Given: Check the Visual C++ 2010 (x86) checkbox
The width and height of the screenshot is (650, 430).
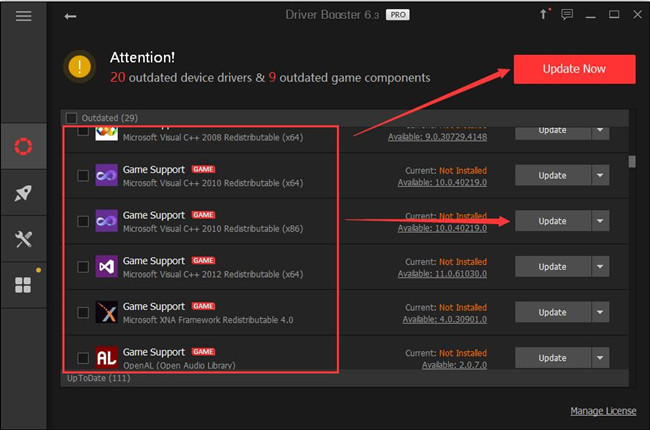Looking at the screenshot, I should click(x=83, y=221).
